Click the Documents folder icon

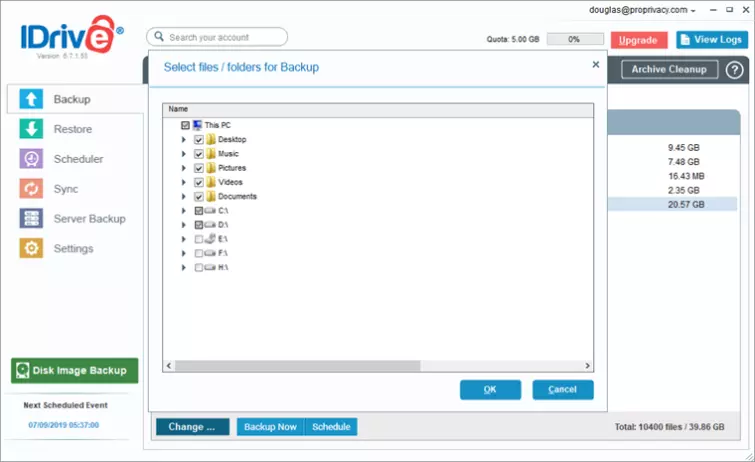(x=211, y=196)
